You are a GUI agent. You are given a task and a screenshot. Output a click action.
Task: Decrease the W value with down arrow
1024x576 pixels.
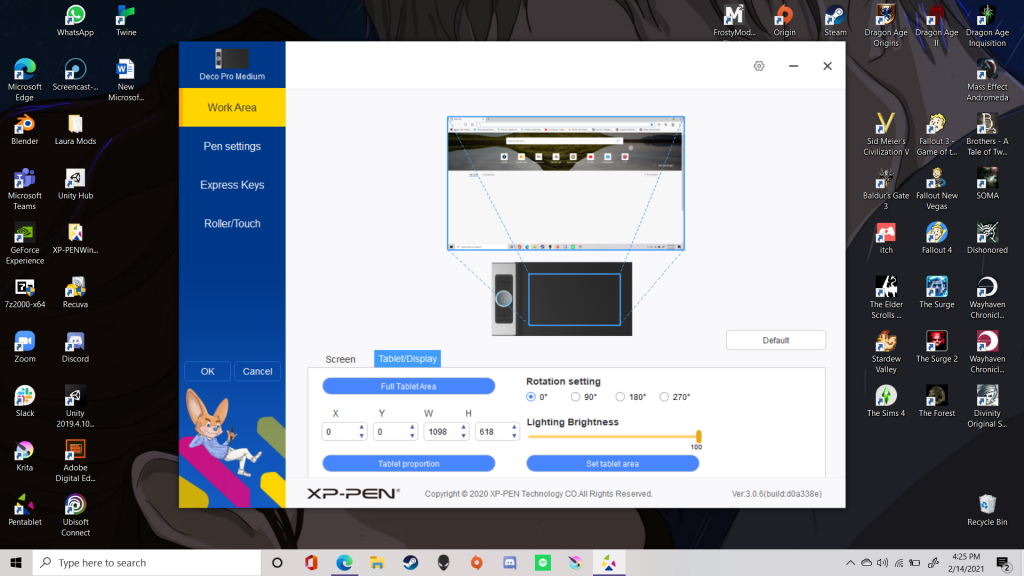pyautogui.click(x=464, y=436)
